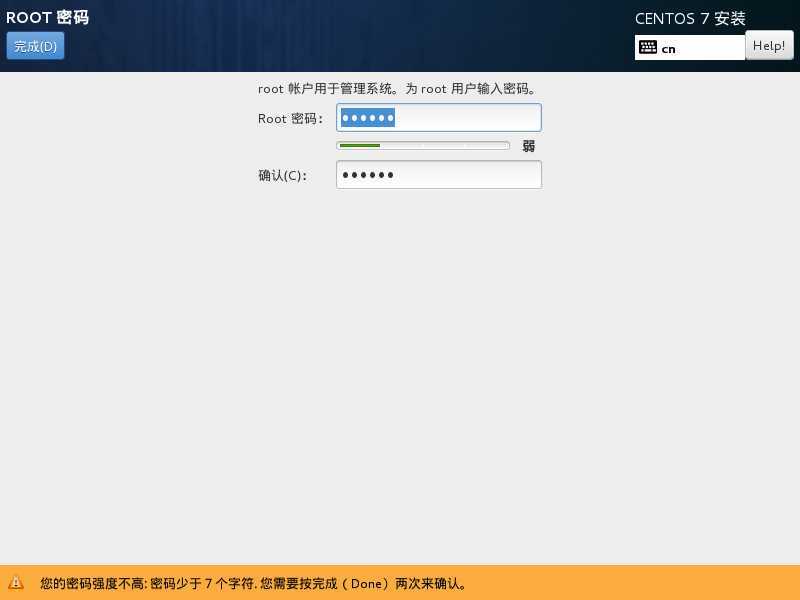Click the keyboard layout icon

[648, 47]
